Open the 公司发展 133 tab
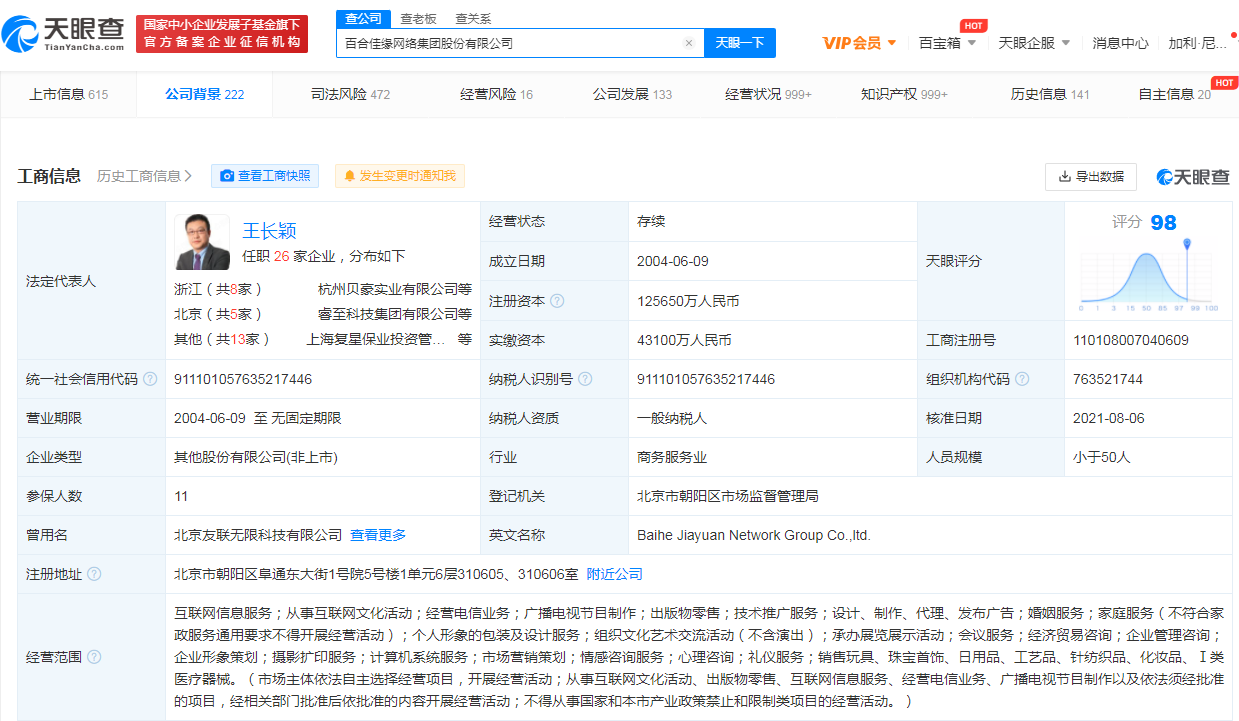 click(x=632, y=94)
